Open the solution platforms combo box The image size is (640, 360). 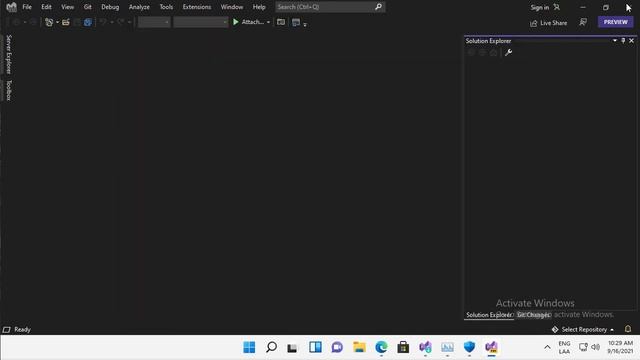(x=200, y=22)
